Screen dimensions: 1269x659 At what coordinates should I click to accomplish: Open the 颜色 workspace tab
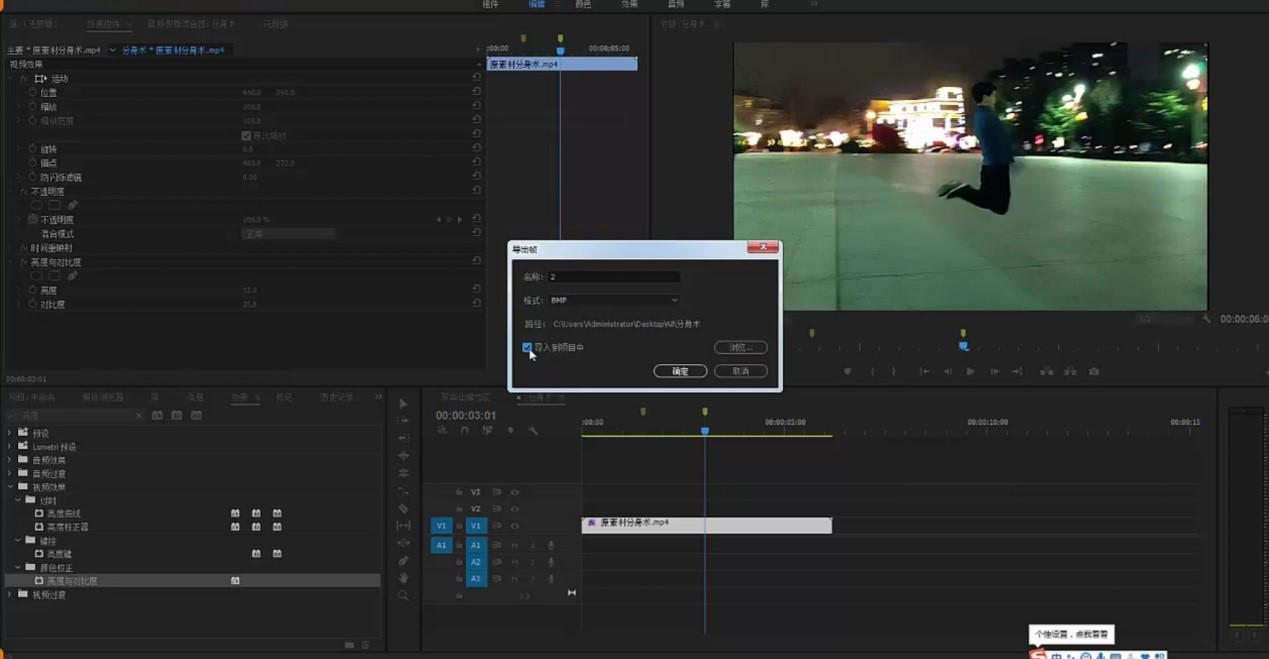point(583,5)
